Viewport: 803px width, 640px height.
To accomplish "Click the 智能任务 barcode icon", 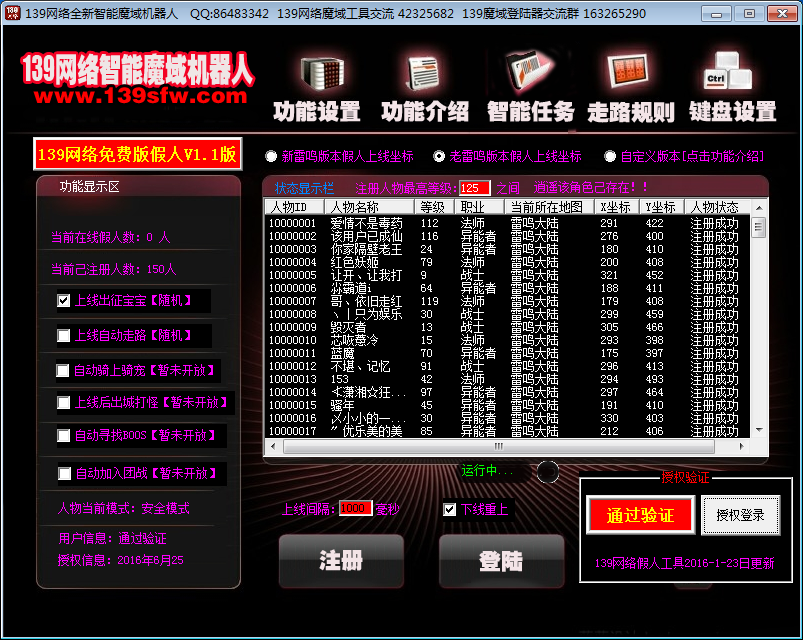I will [x=530, y=73].
